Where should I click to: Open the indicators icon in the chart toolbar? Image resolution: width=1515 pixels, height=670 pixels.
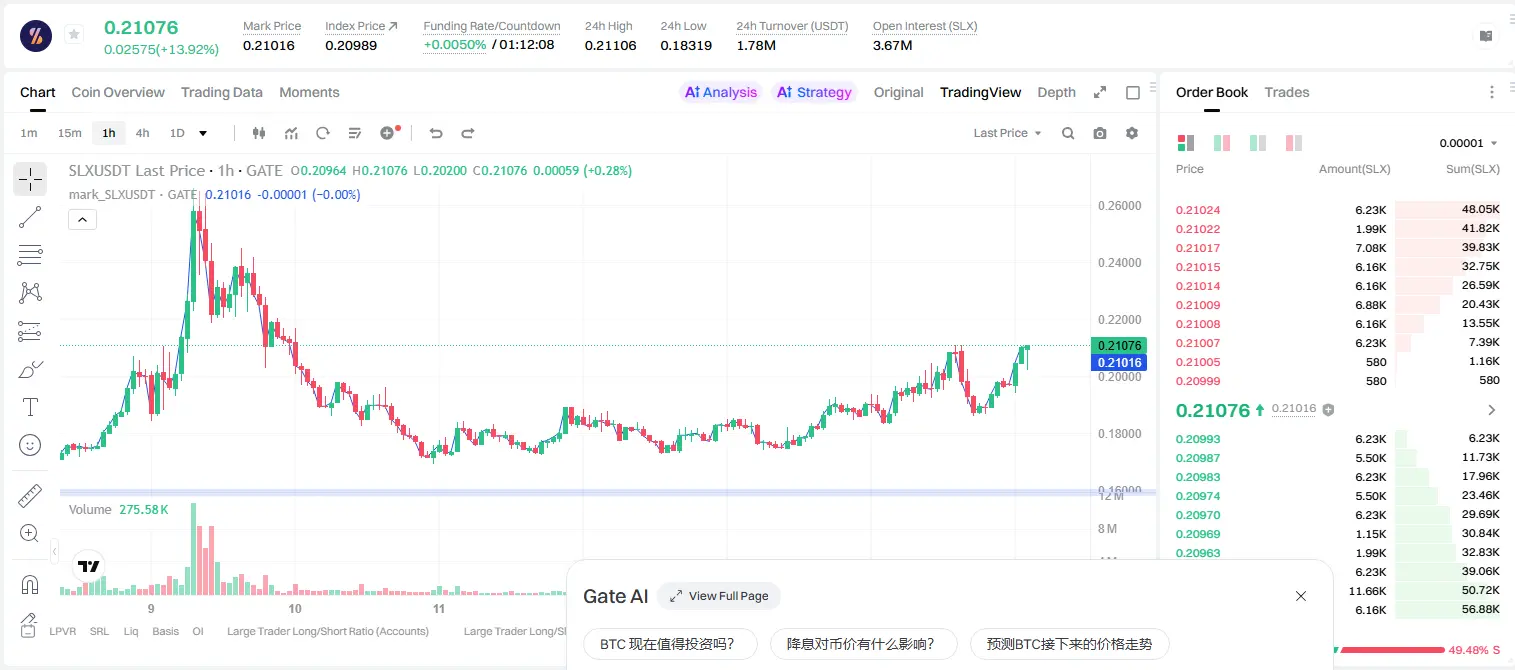pyautogui.click(x=291, y=133)
